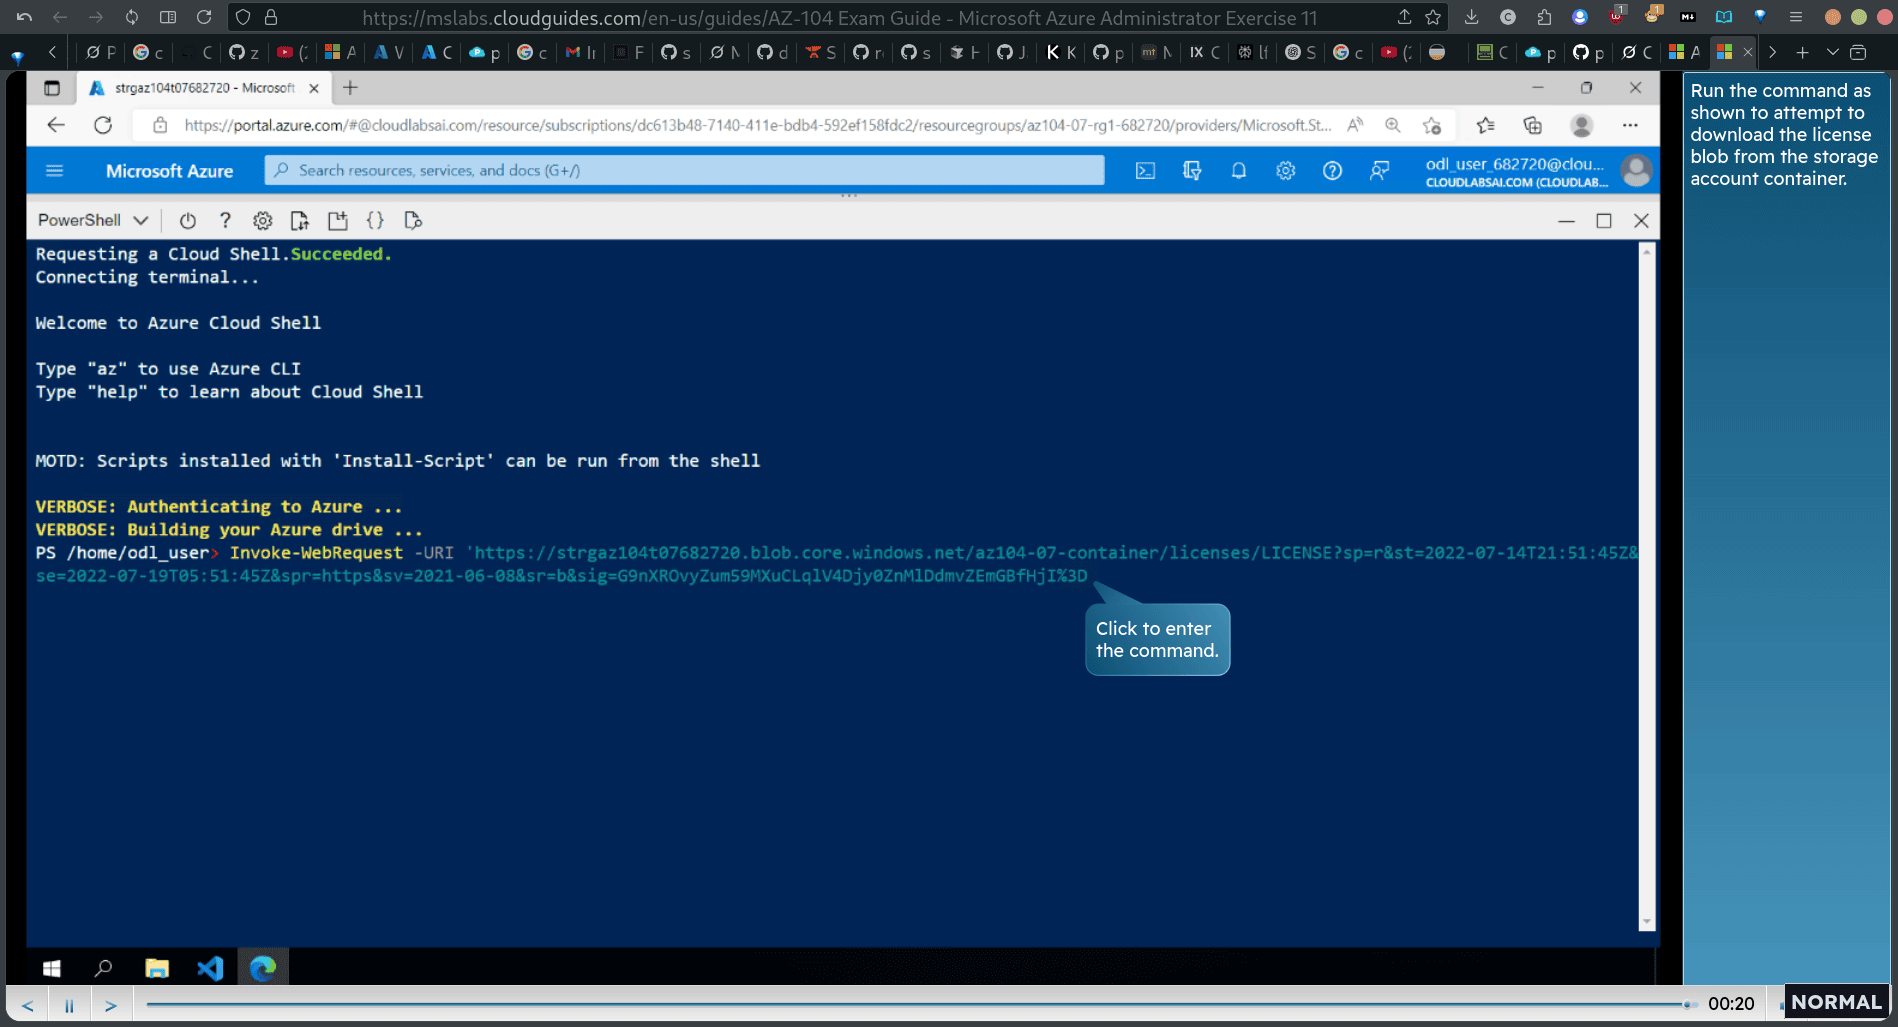Refresh the Azure portal page in Edge
Viewport: 1898px width, 1027px height.
pyautogui.click(x=103, y=125)
